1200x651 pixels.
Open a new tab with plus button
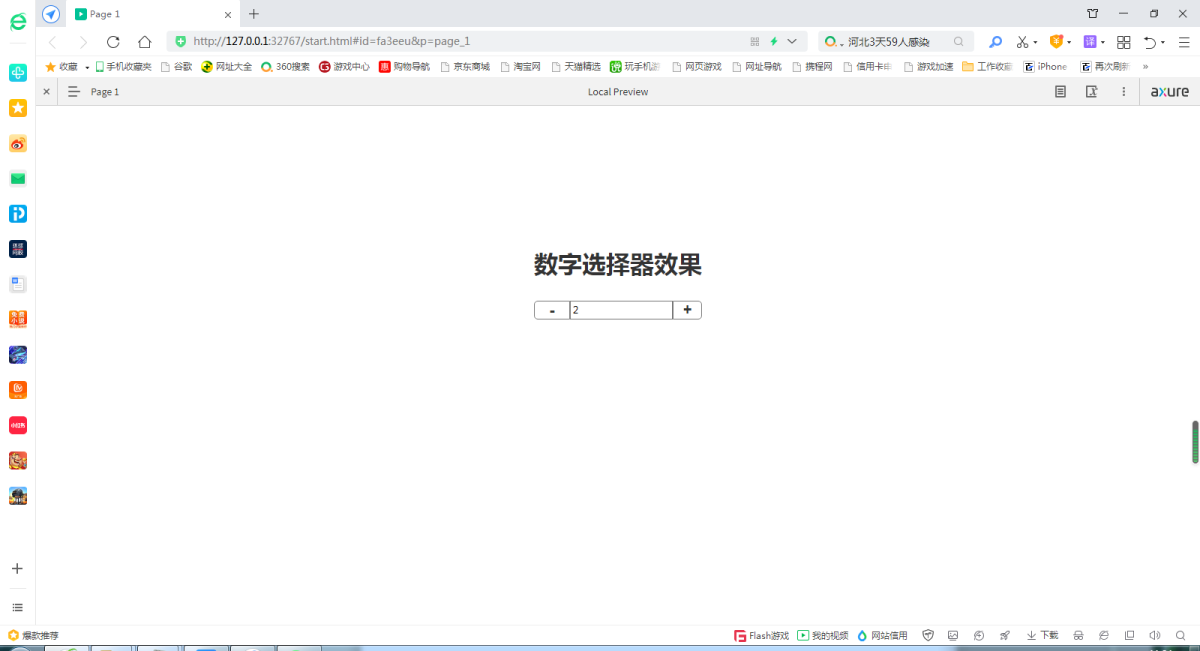click(x=254, y=14)
